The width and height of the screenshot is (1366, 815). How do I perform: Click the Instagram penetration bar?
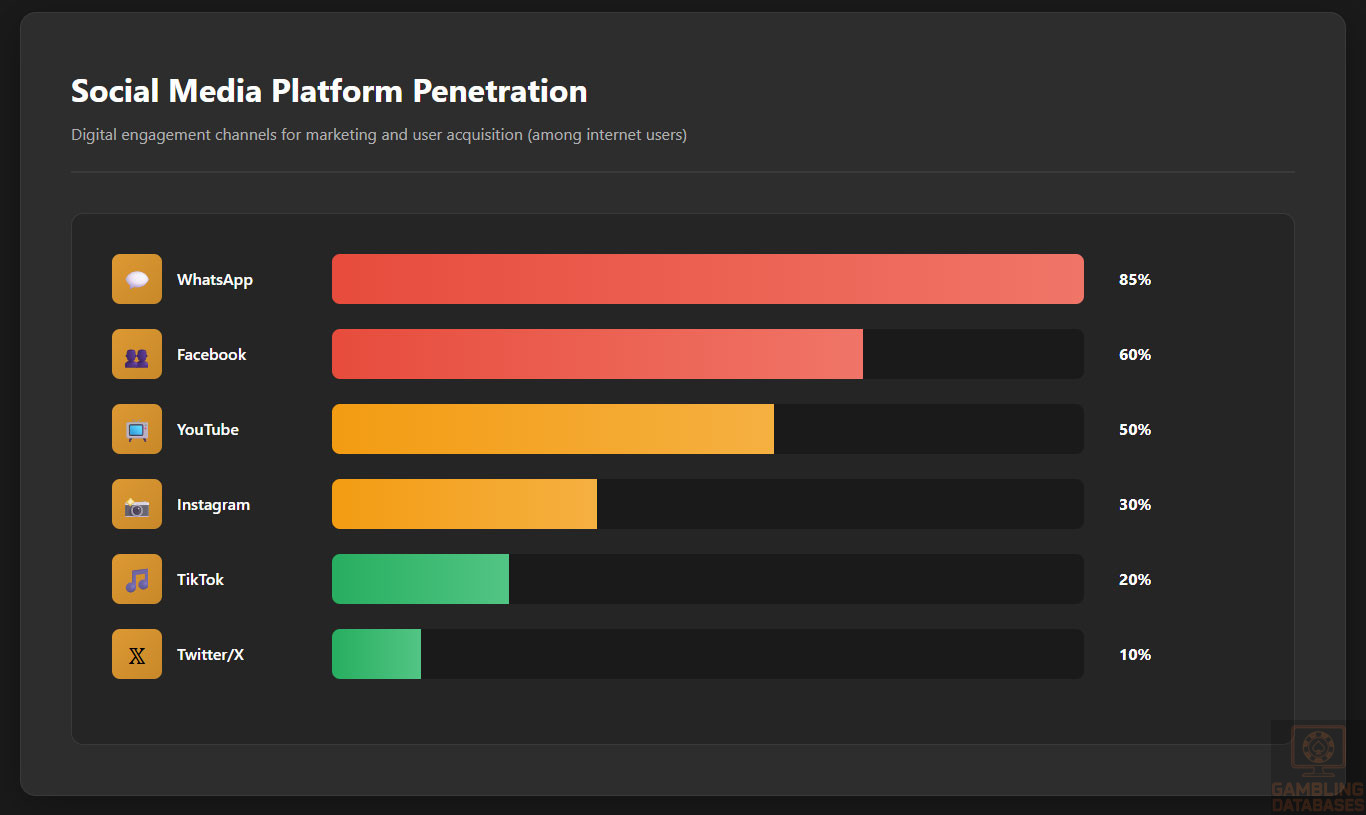pos(464,504)
